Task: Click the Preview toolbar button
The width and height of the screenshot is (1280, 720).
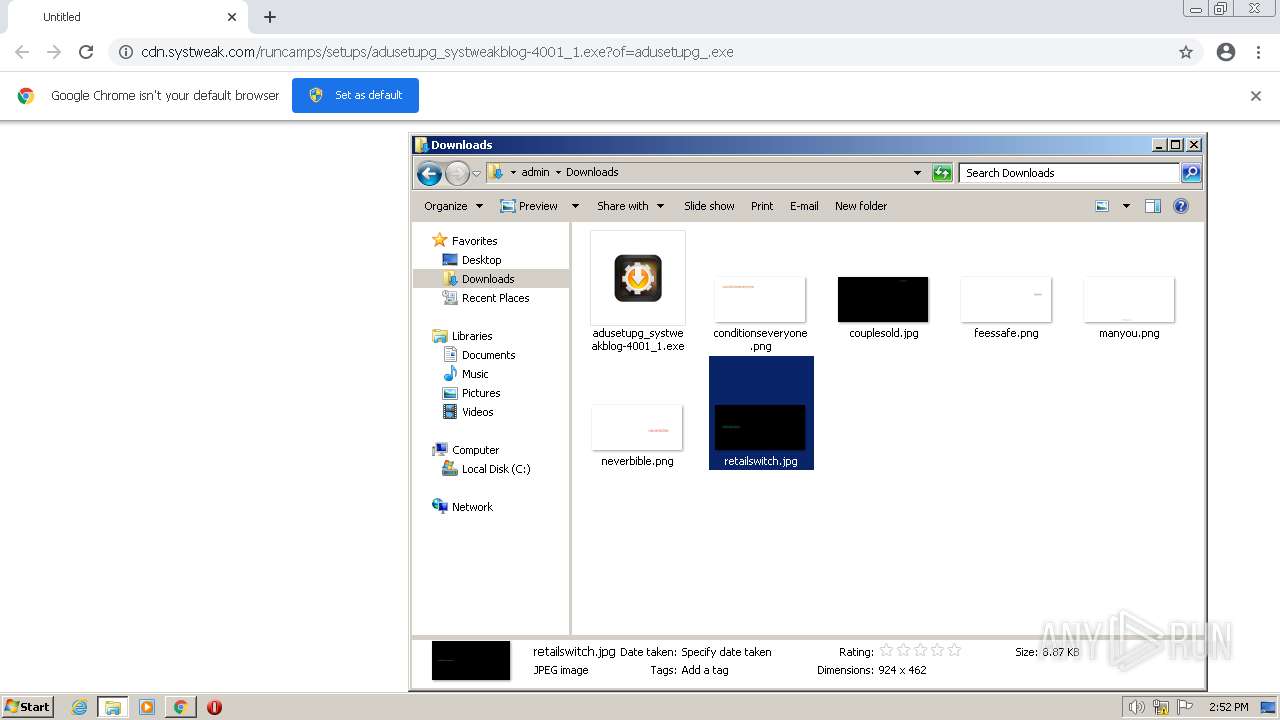Action: pyautogui.click(x=529, y=206)
